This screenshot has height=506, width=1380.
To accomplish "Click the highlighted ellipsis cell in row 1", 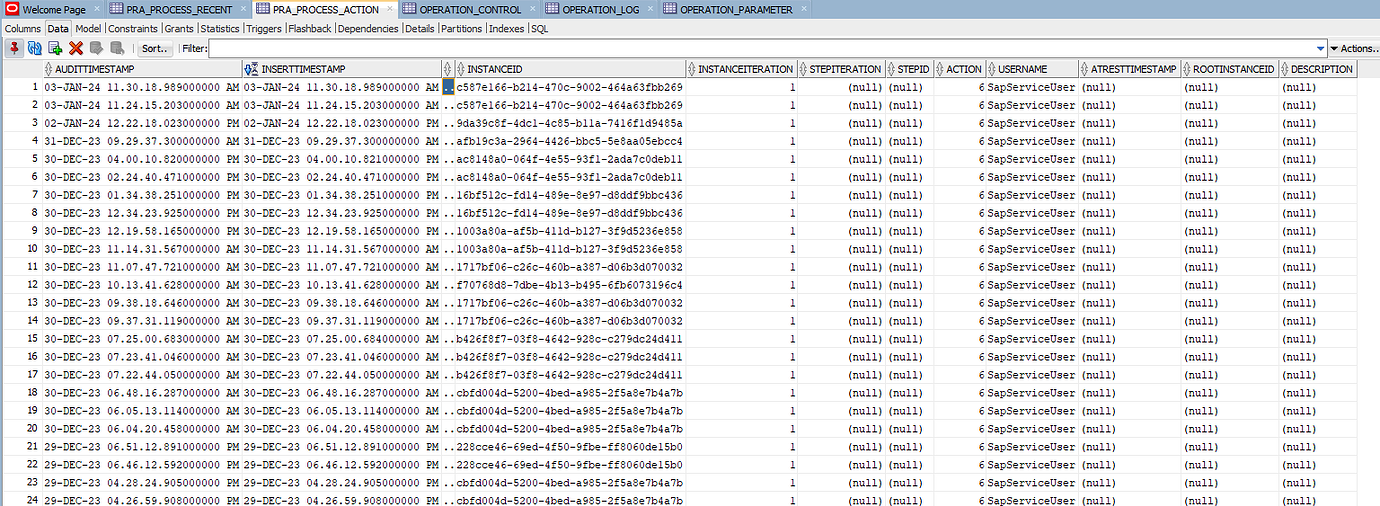I will pos(448,87).
